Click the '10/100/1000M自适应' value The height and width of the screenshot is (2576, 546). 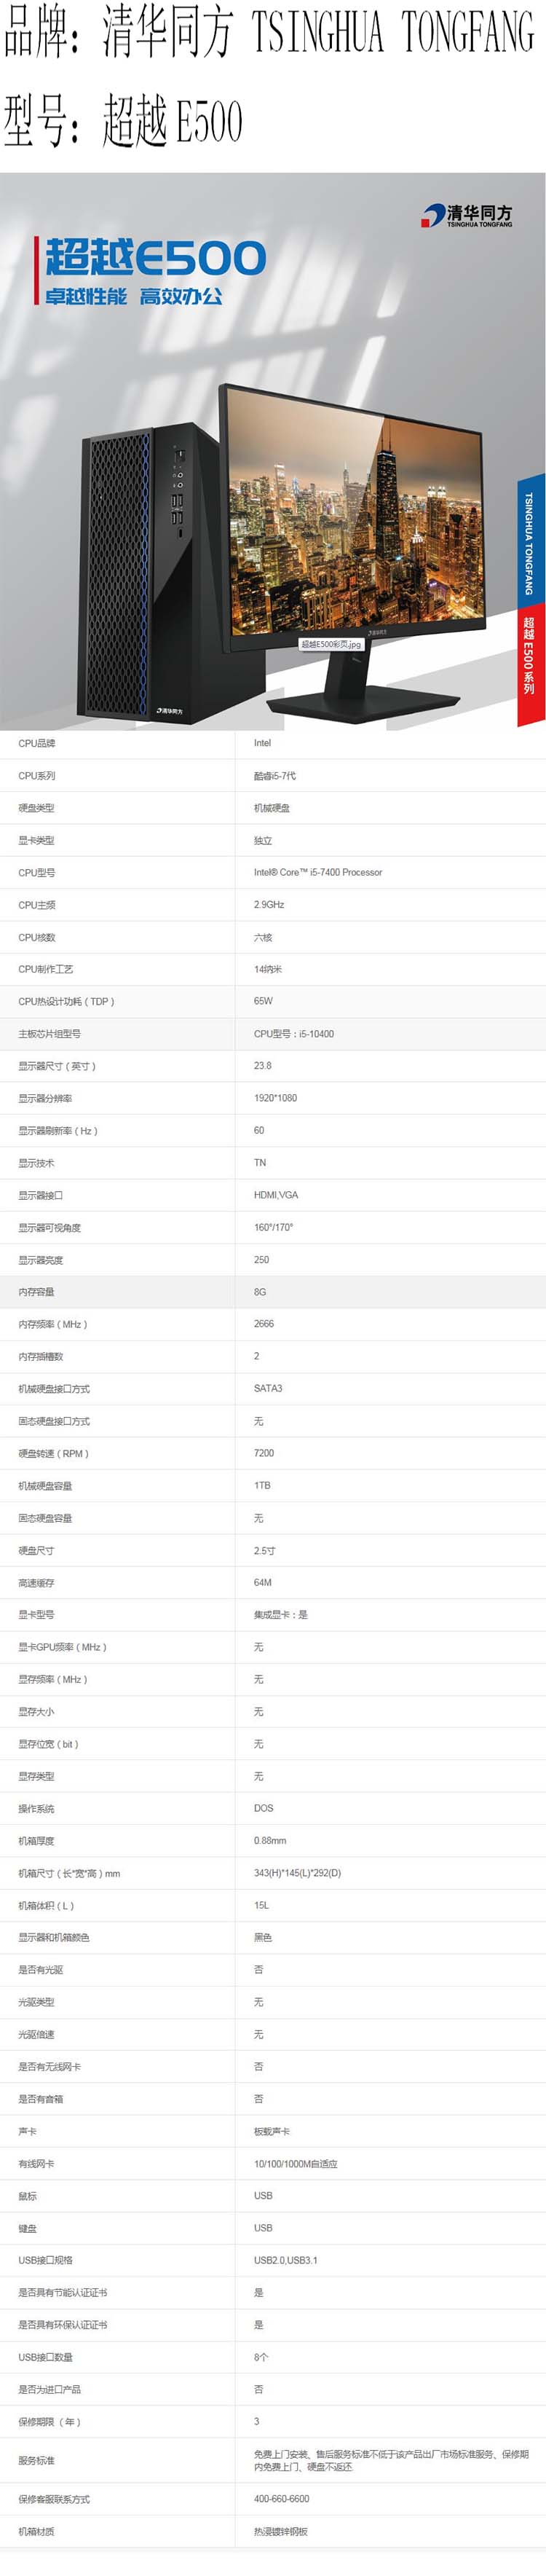tap(296, 2163)
